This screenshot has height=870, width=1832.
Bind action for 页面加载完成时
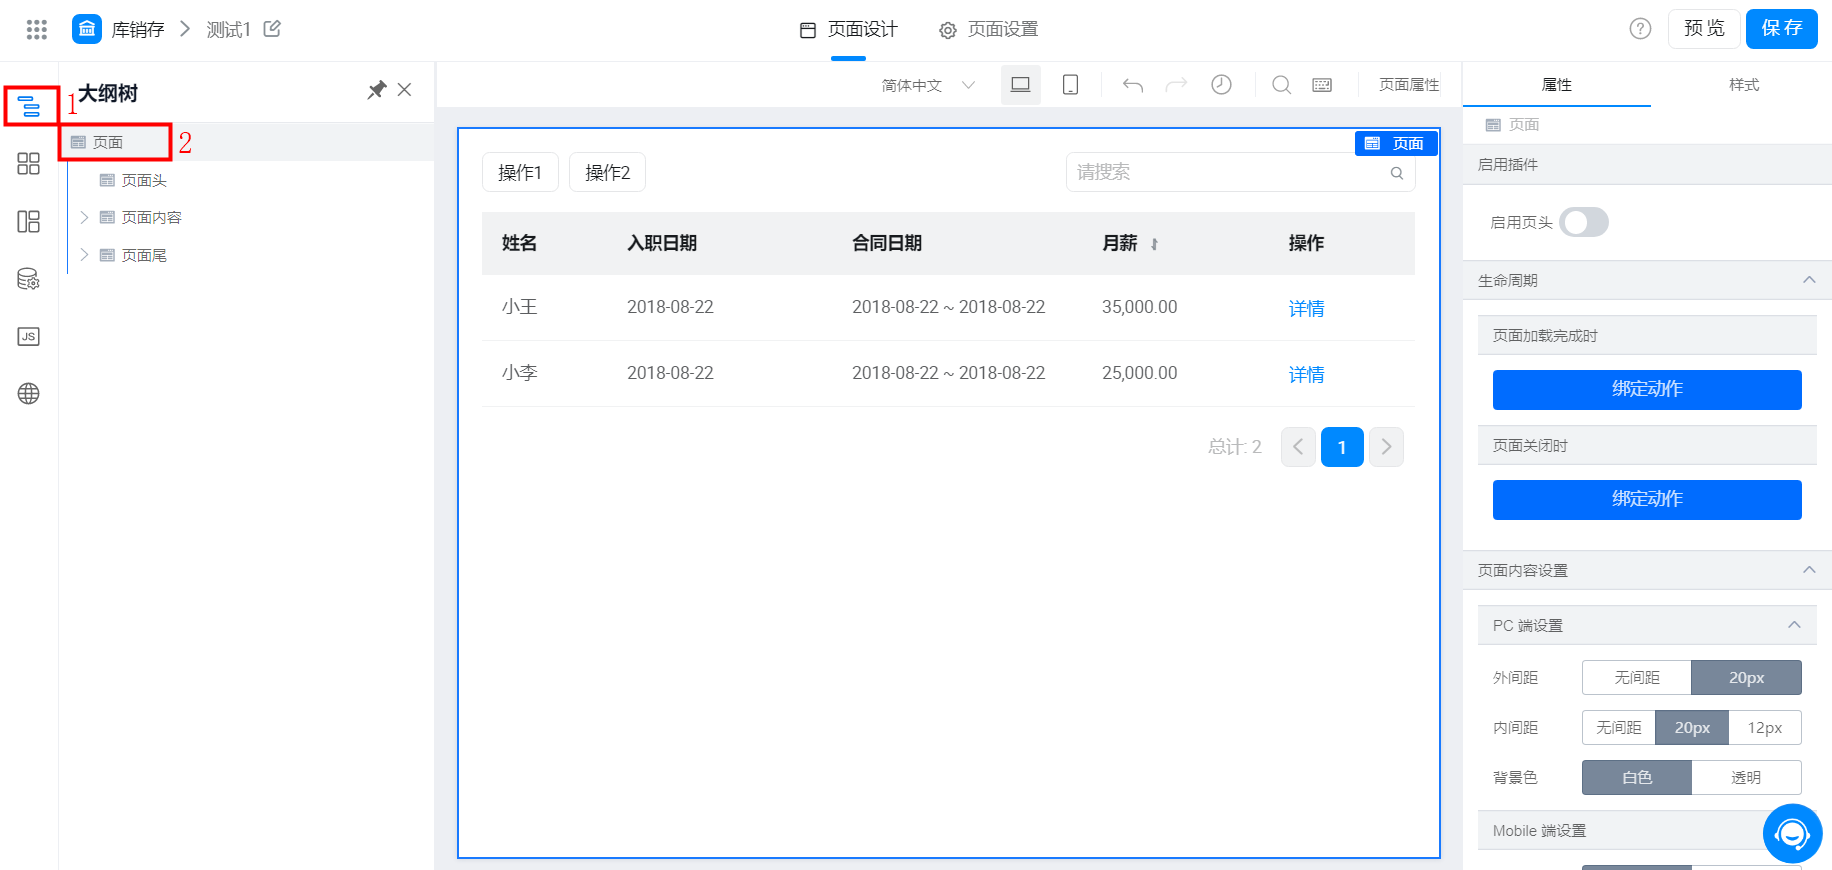(x=1647, y=389)
